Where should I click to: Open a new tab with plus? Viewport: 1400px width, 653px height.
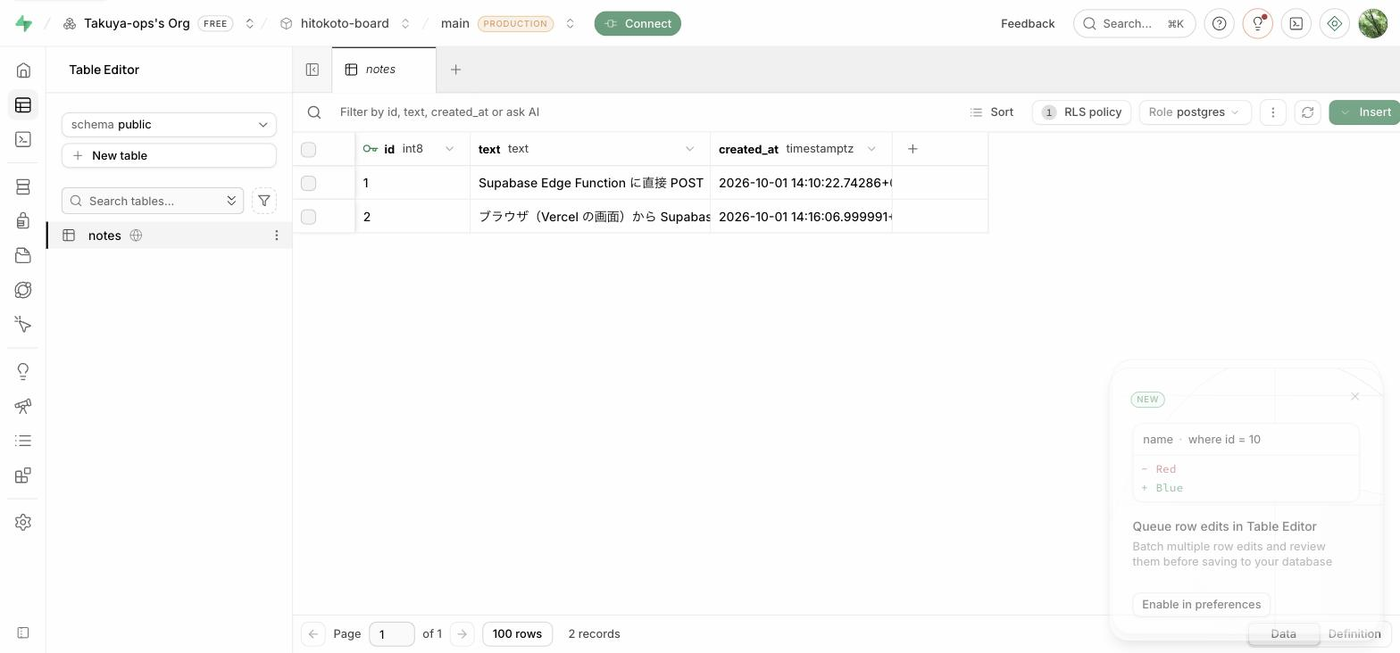[456, 70]
